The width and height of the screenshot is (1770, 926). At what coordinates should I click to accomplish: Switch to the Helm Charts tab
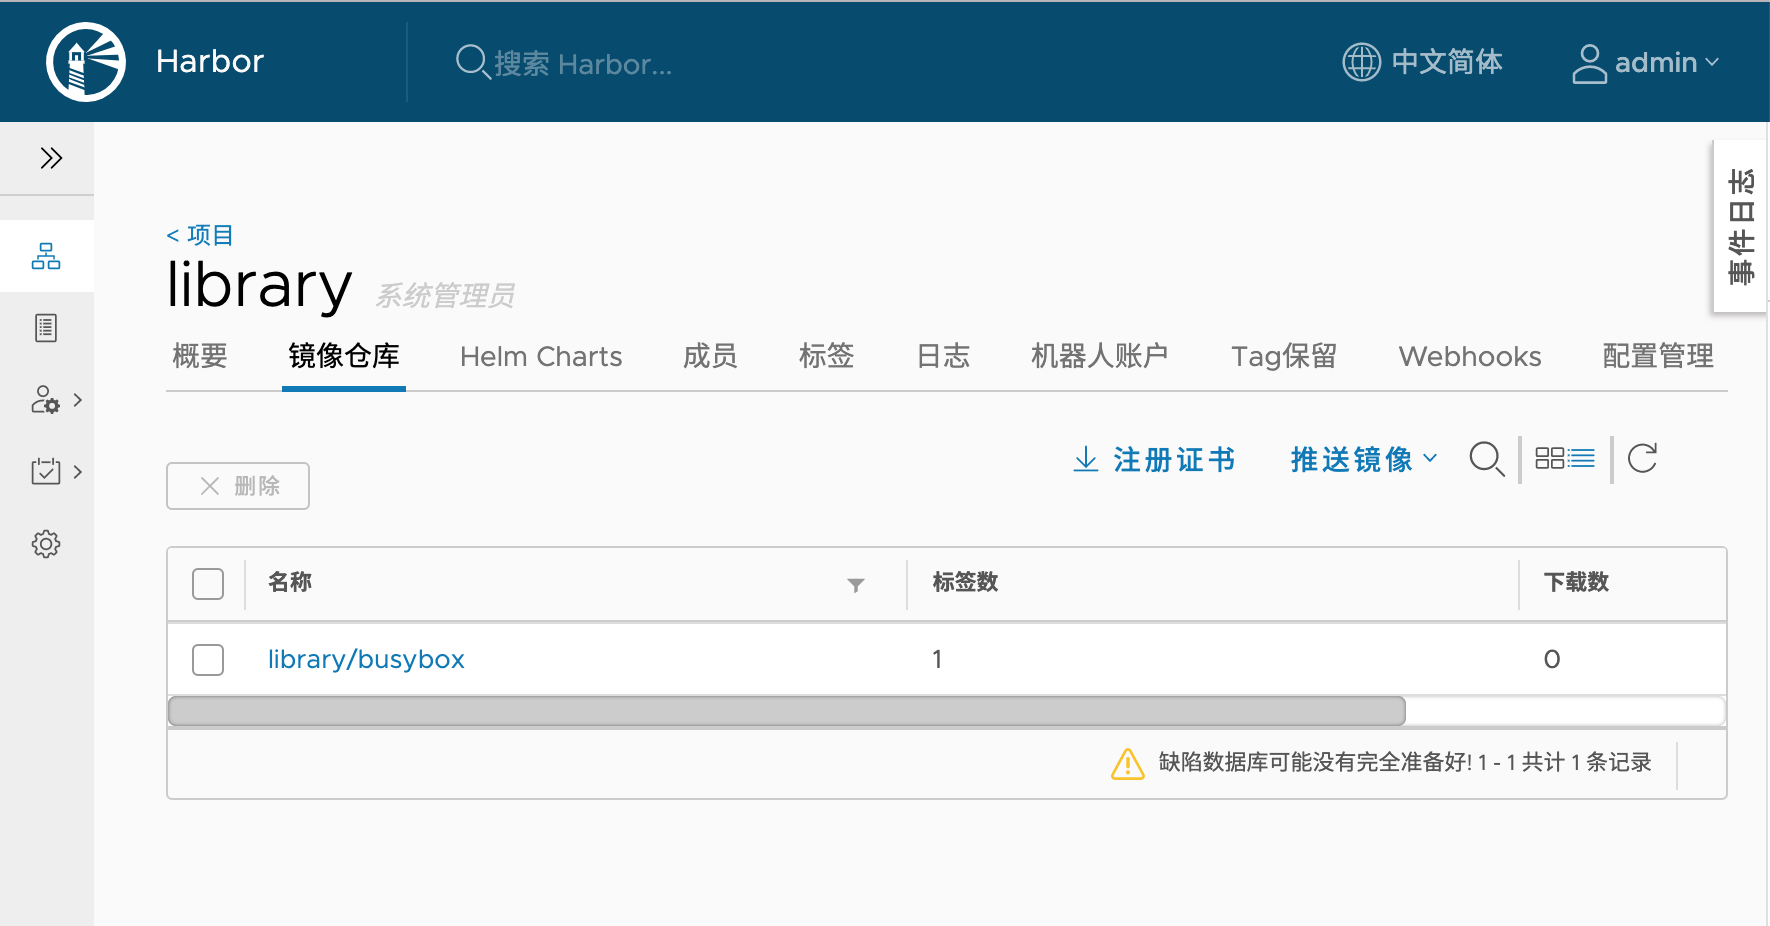pyautogui.click(x=541, y=357)
